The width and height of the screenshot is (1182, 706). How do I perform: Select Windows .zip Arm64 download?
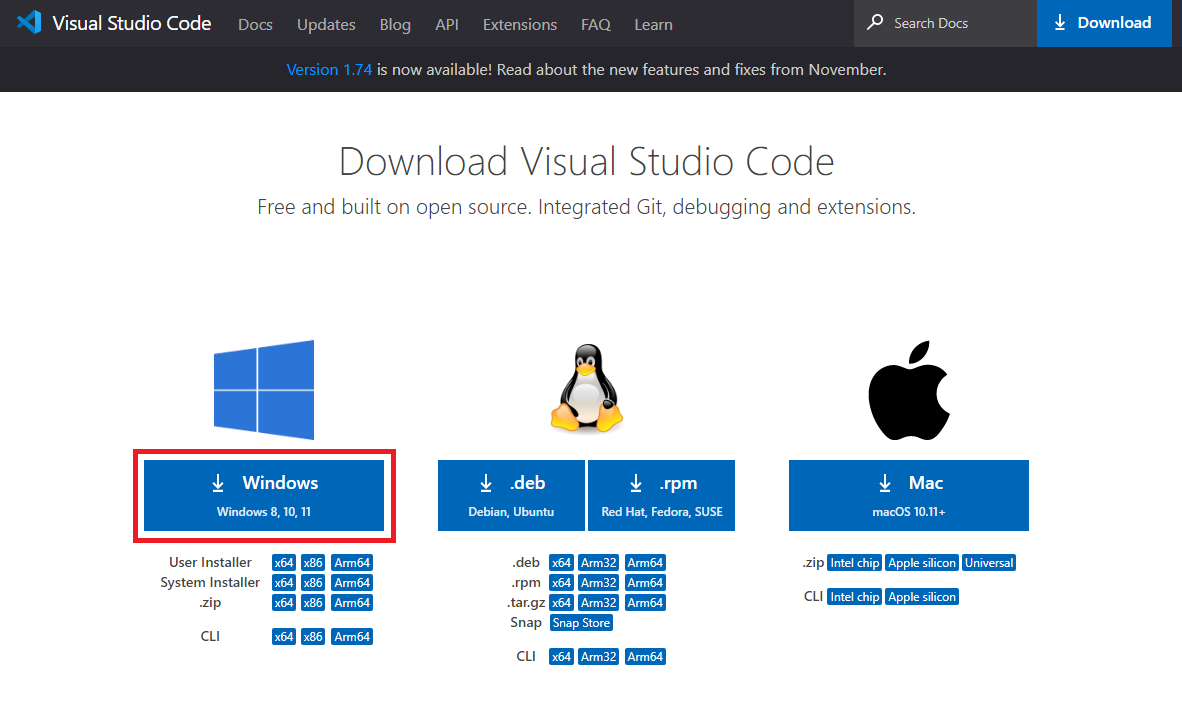[352, 603]
